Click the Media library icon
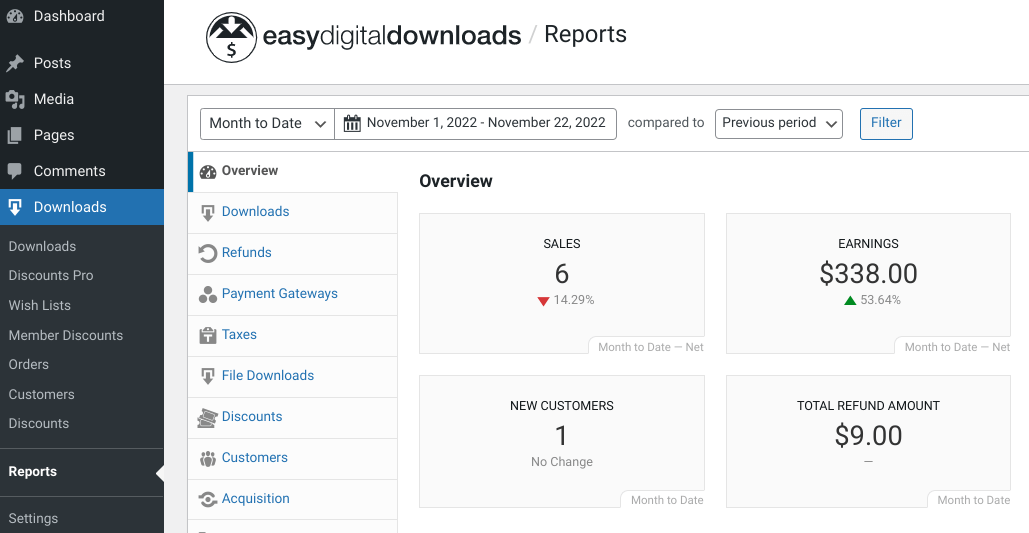1029x533 pixels. (x=15, y=99)
